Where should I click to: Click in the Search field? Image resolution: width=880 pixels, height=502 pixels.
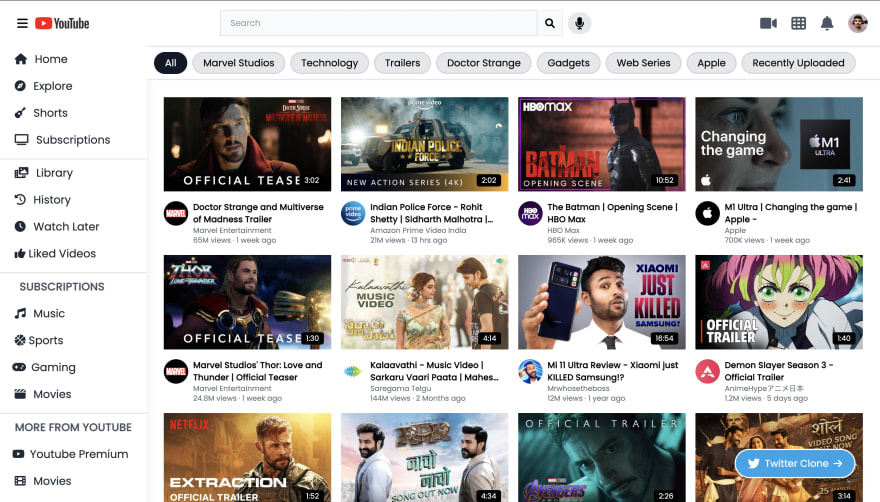379,23
